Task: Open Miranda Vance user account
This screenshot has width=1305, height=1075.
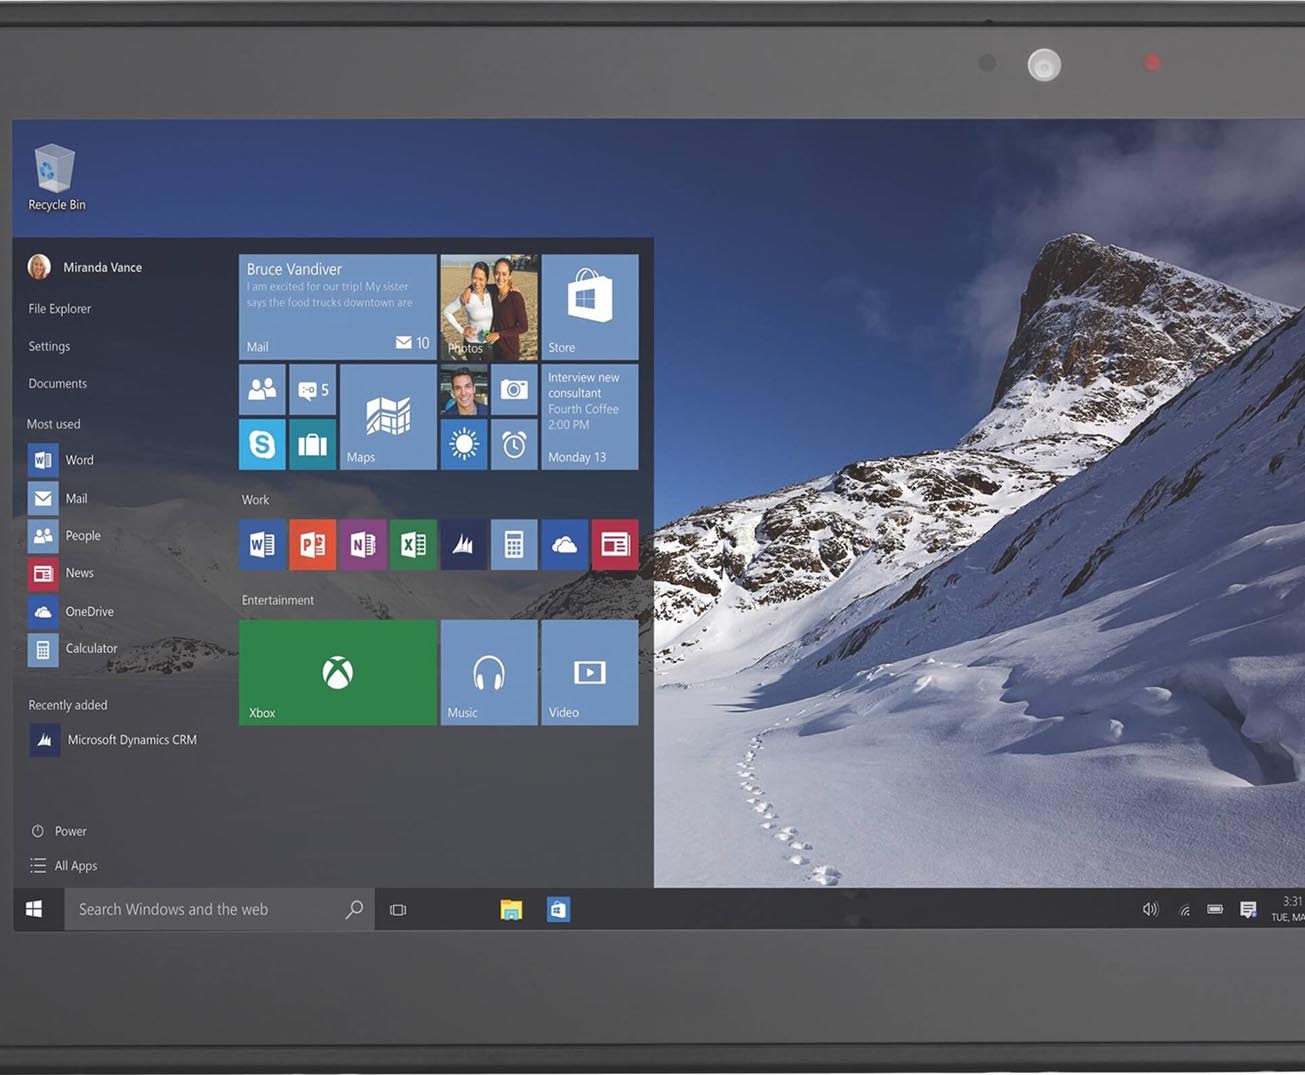Action: point(85,267)
